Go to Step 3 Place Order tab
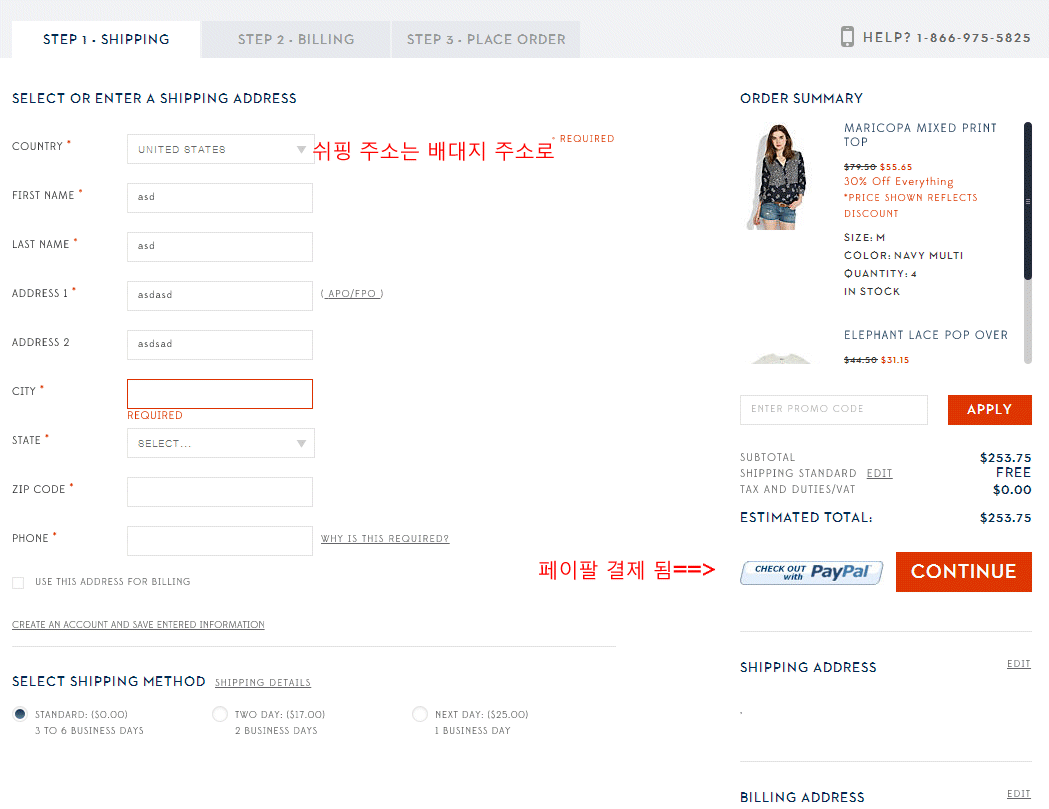Image resolution: width=1049 pixels, height=809 pixels. (x=486, y=40)
